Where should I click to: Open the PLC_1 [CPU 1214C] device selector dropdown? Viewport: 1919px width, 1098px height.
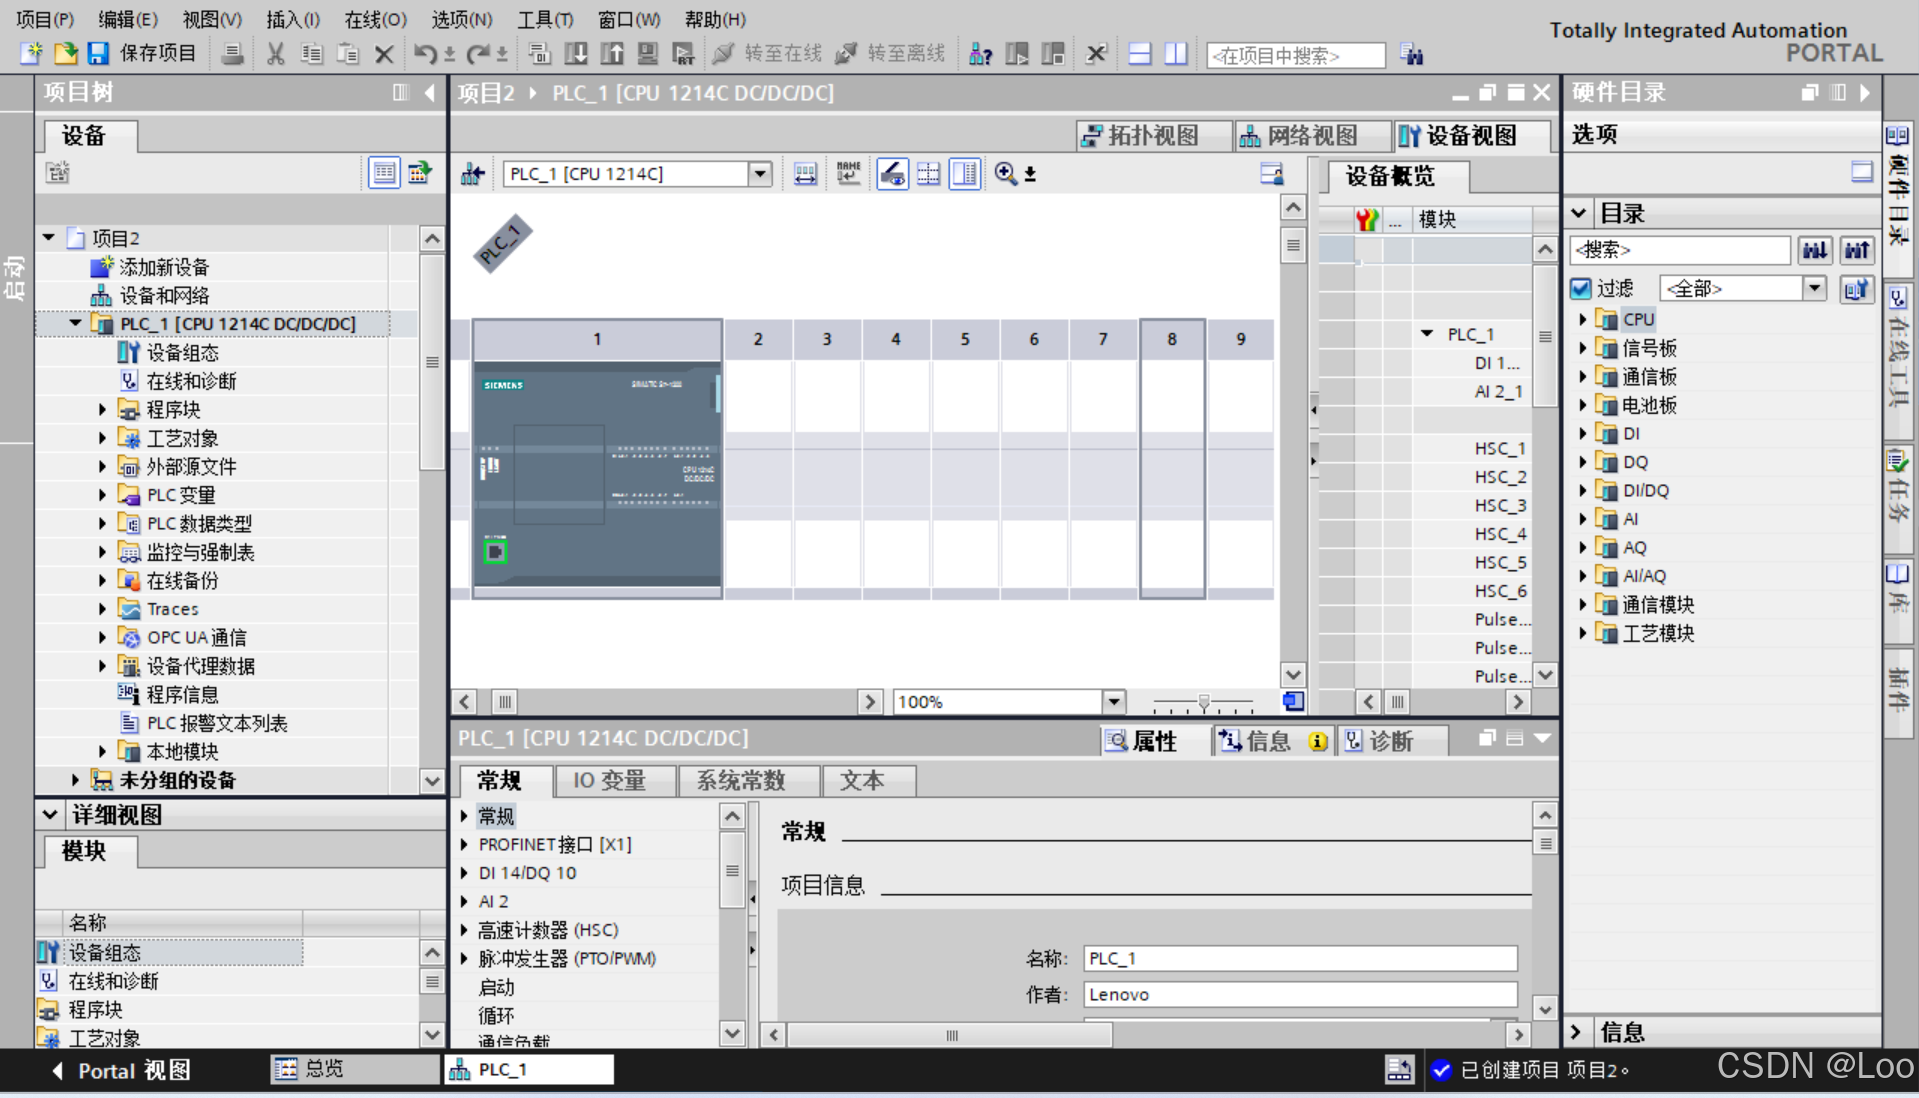759,174
